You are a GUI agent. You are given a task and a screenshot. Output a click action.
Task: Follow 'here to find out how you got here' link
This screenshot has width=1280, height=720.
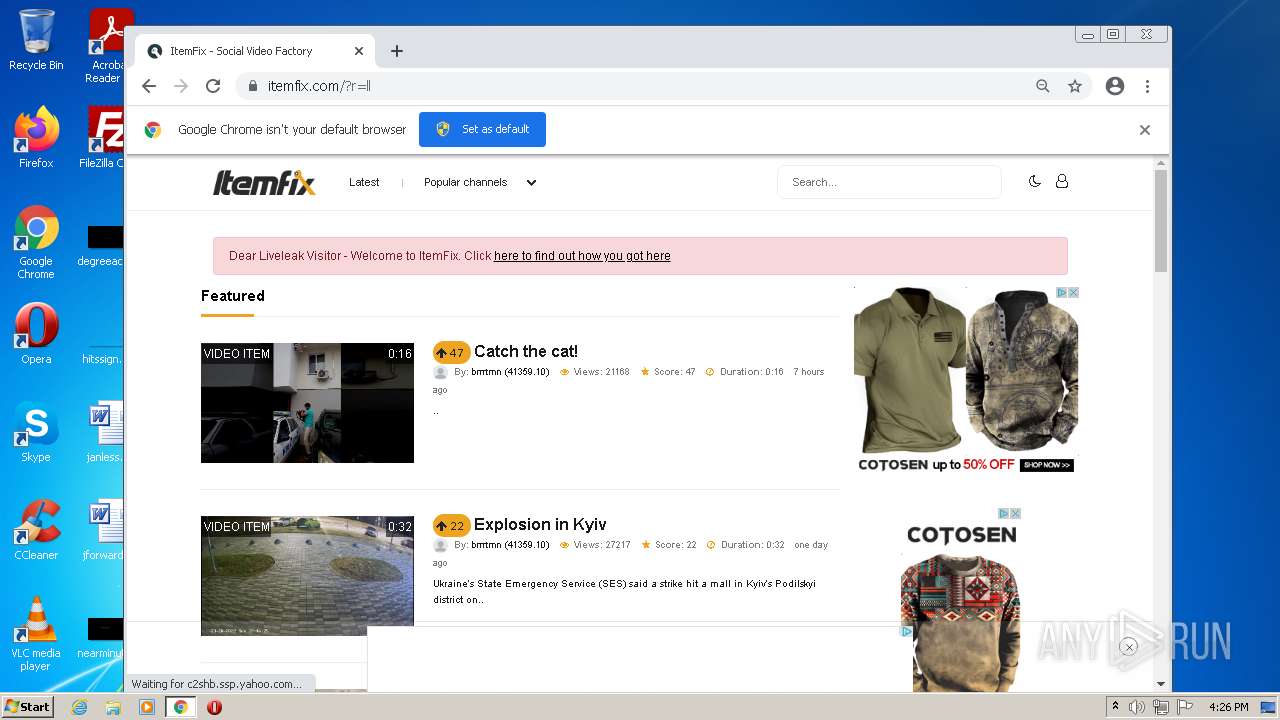[x=582, y=256]
